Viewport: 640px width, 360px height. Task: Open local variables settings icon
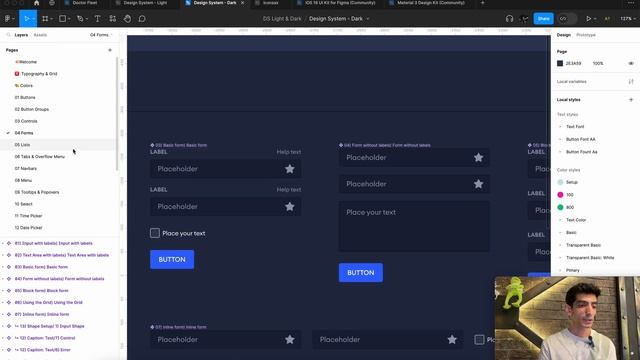pyautogui.click(x=631, y=82)
